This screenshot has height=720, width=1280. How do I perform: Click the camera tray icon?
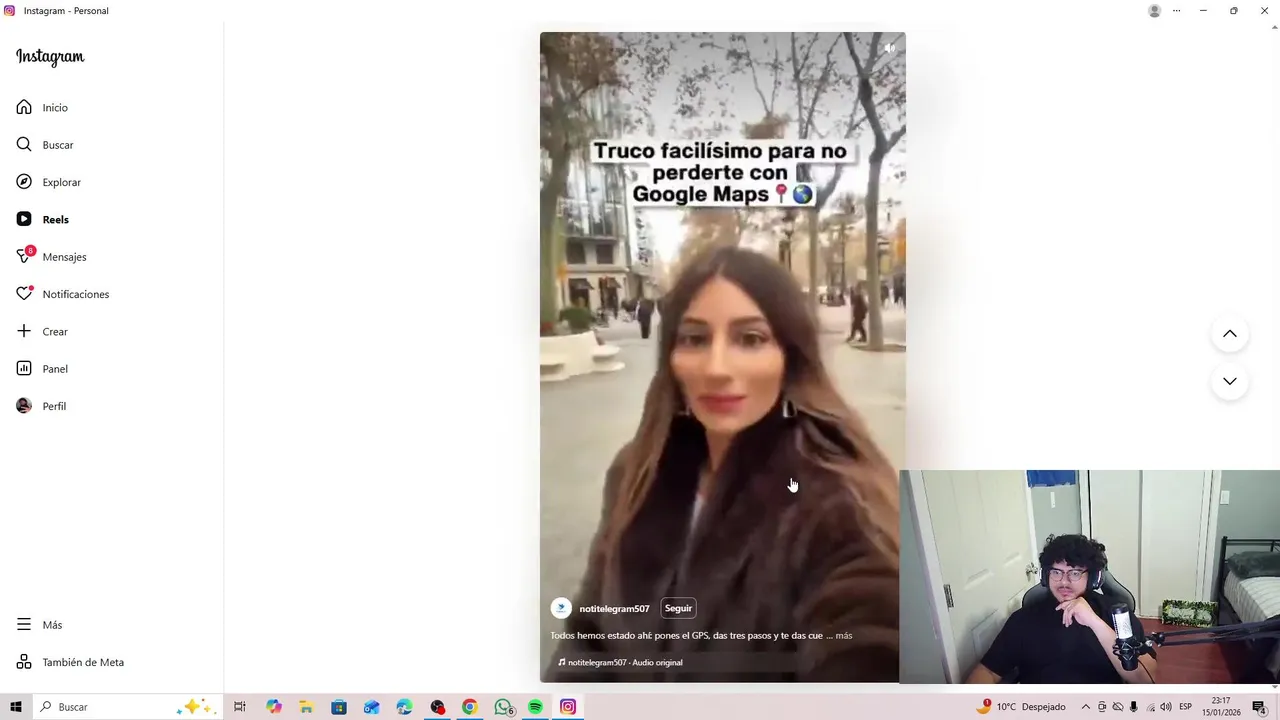(1102, 707)
